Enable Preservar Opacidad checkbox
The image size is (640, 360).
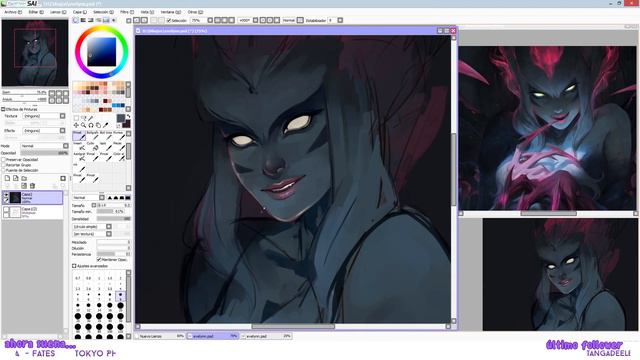[x=4, y=160]
